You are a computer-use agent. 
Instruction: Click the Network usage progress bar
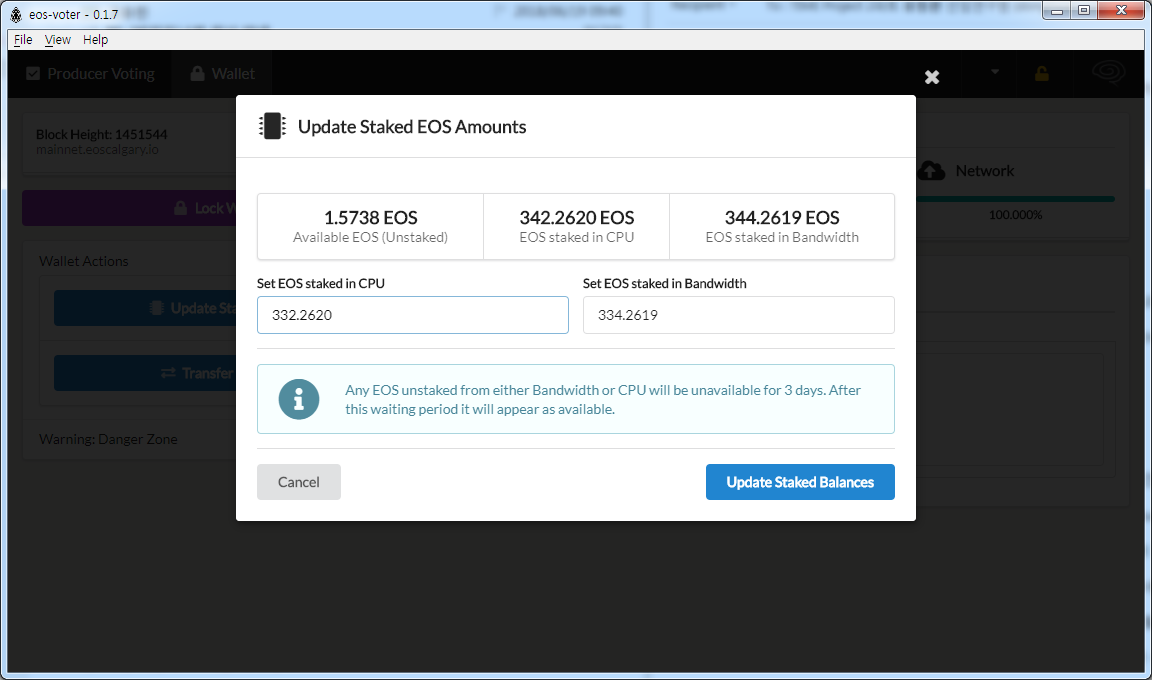(1015, 199)
